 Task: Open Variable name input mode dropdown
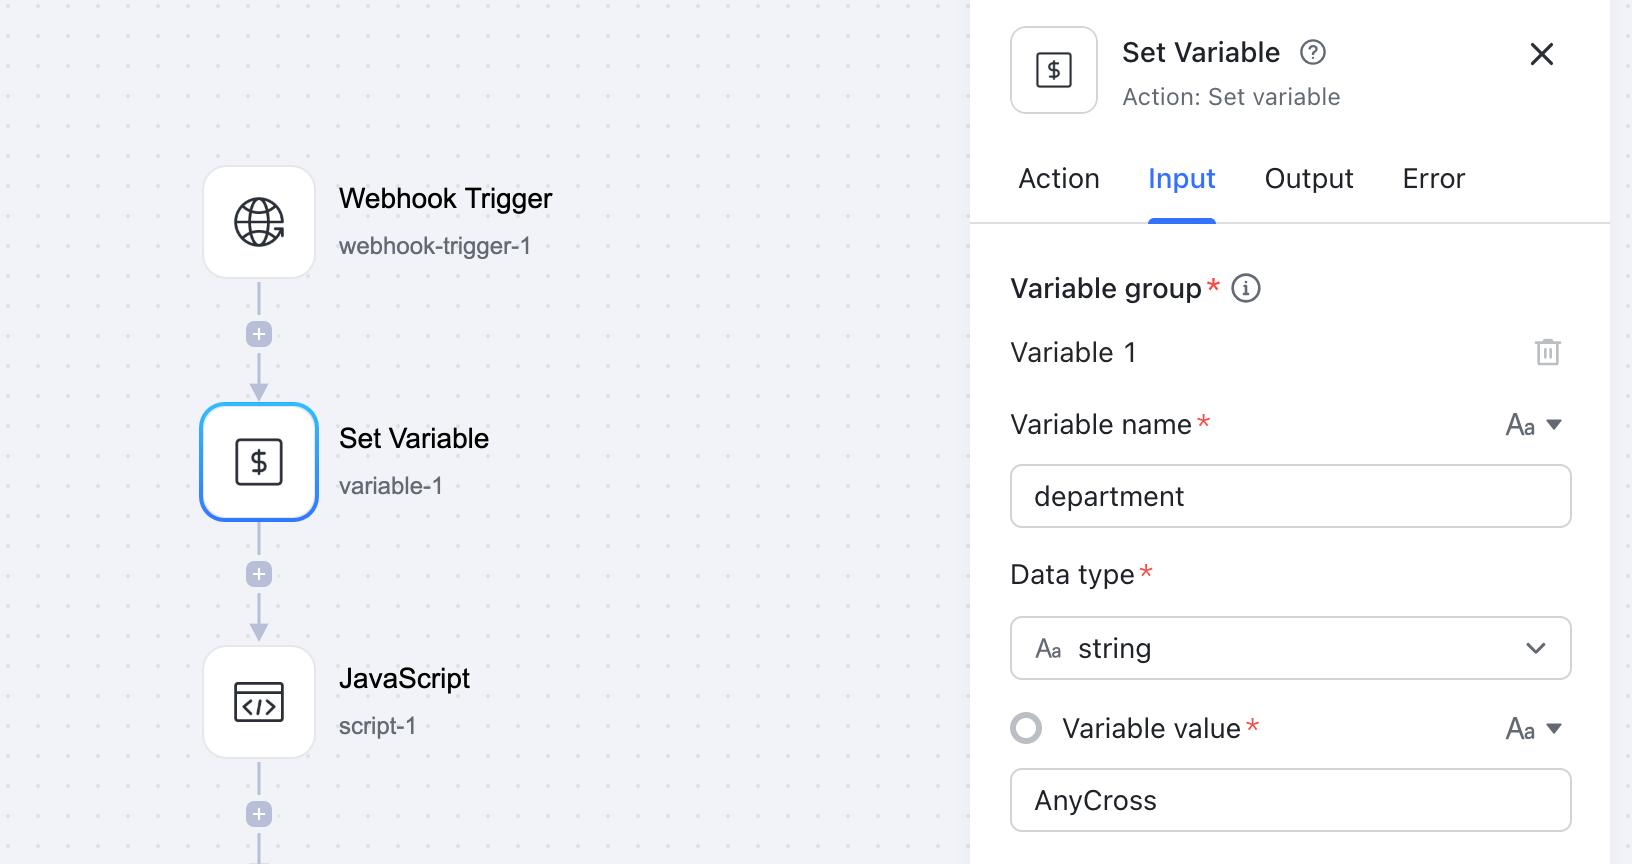pyautogui.click(x=1534, y=425)
